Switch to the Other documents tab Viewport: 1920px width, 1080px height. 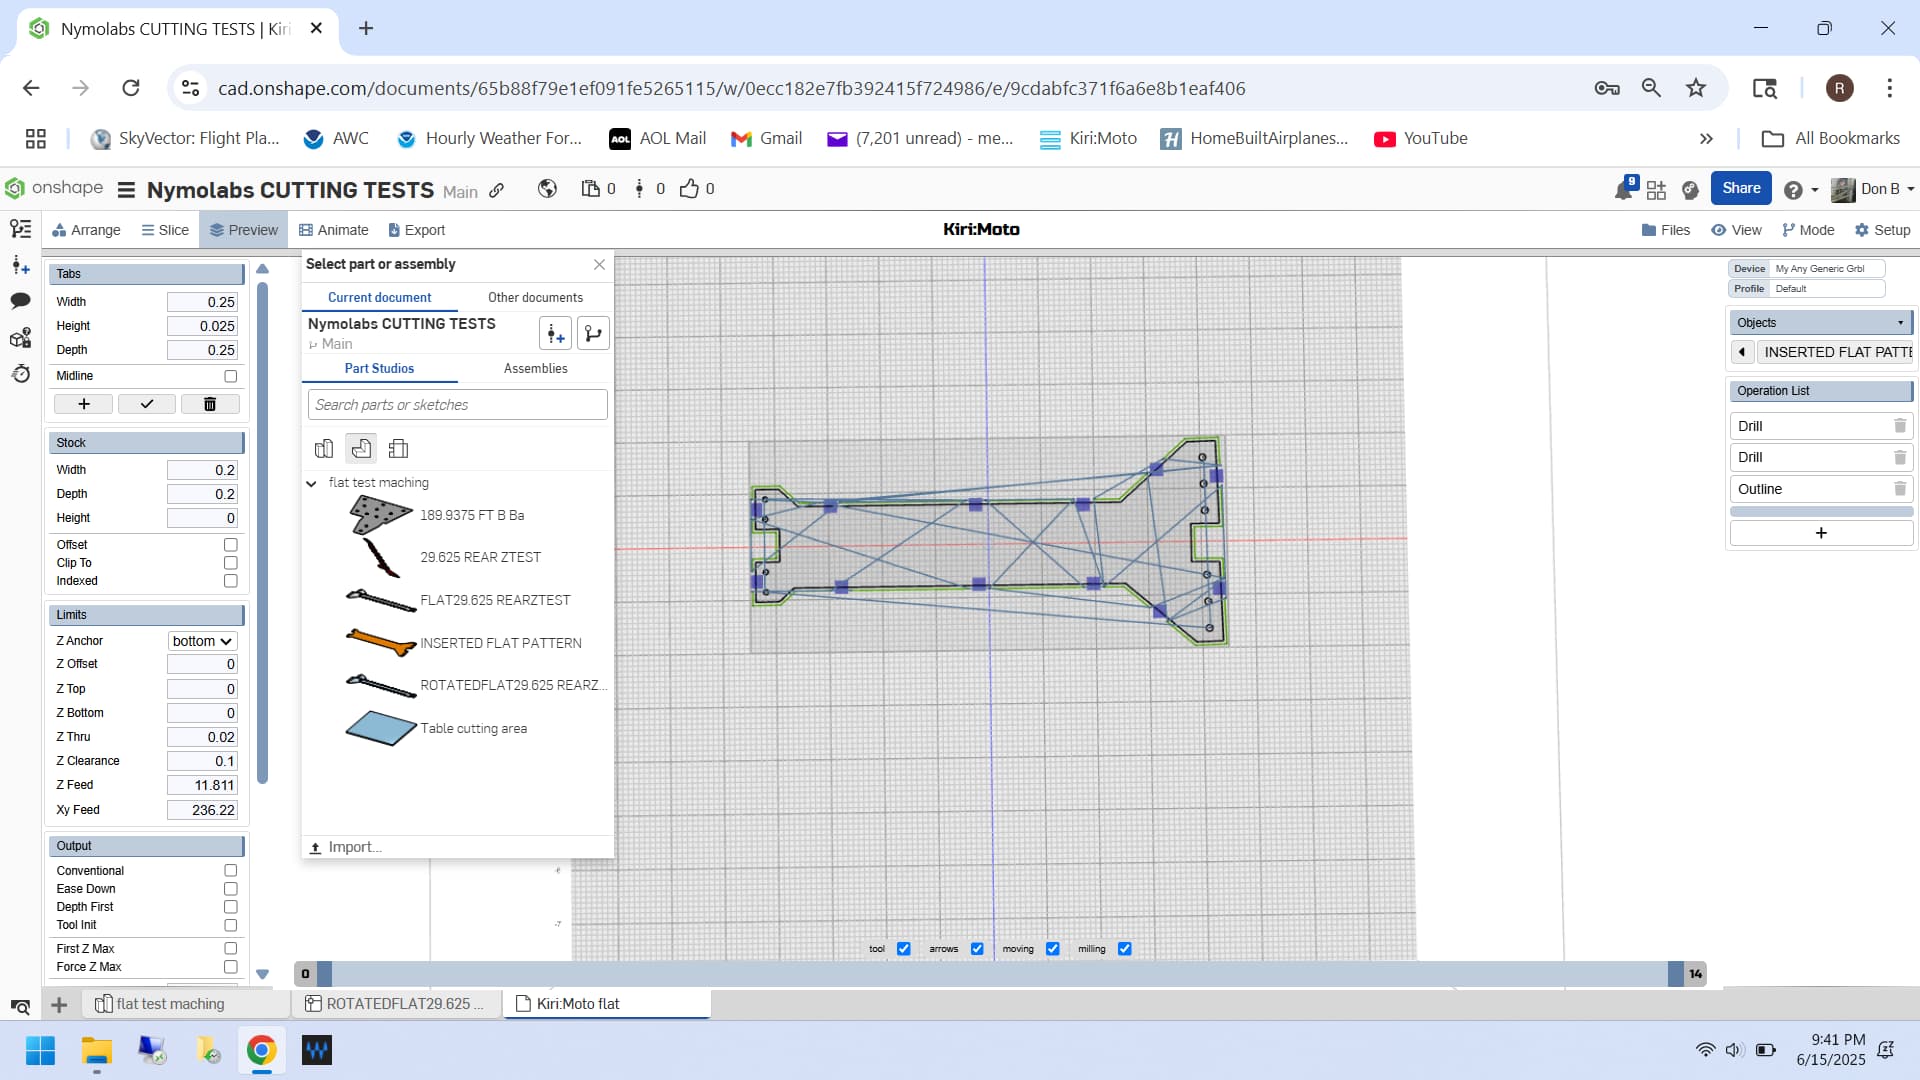(x=535, y=298)
